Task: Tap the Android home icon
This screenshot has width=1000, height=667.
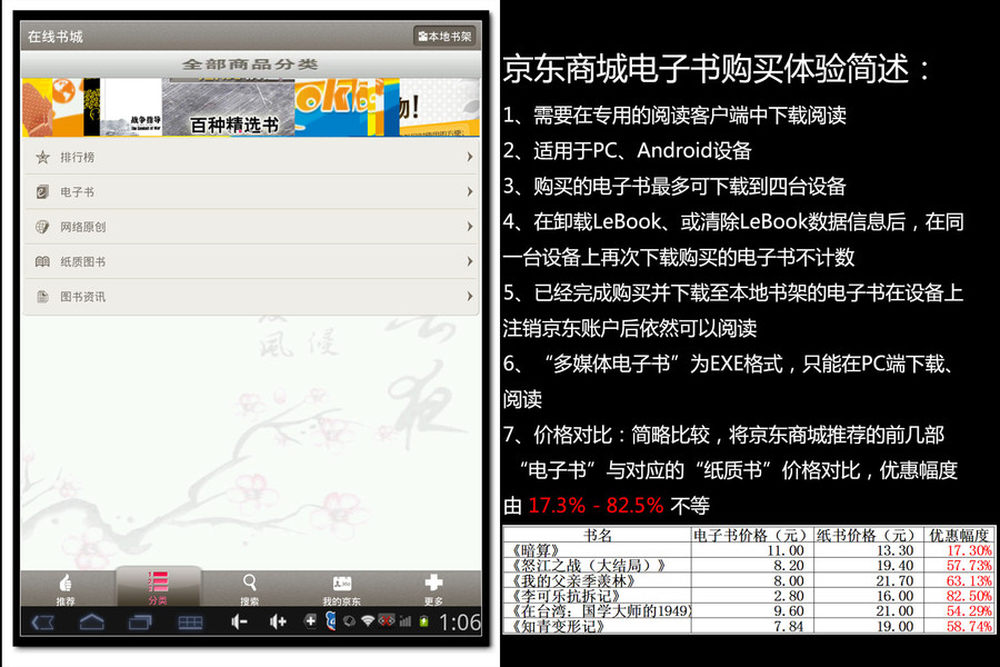Action: (91, 622)
